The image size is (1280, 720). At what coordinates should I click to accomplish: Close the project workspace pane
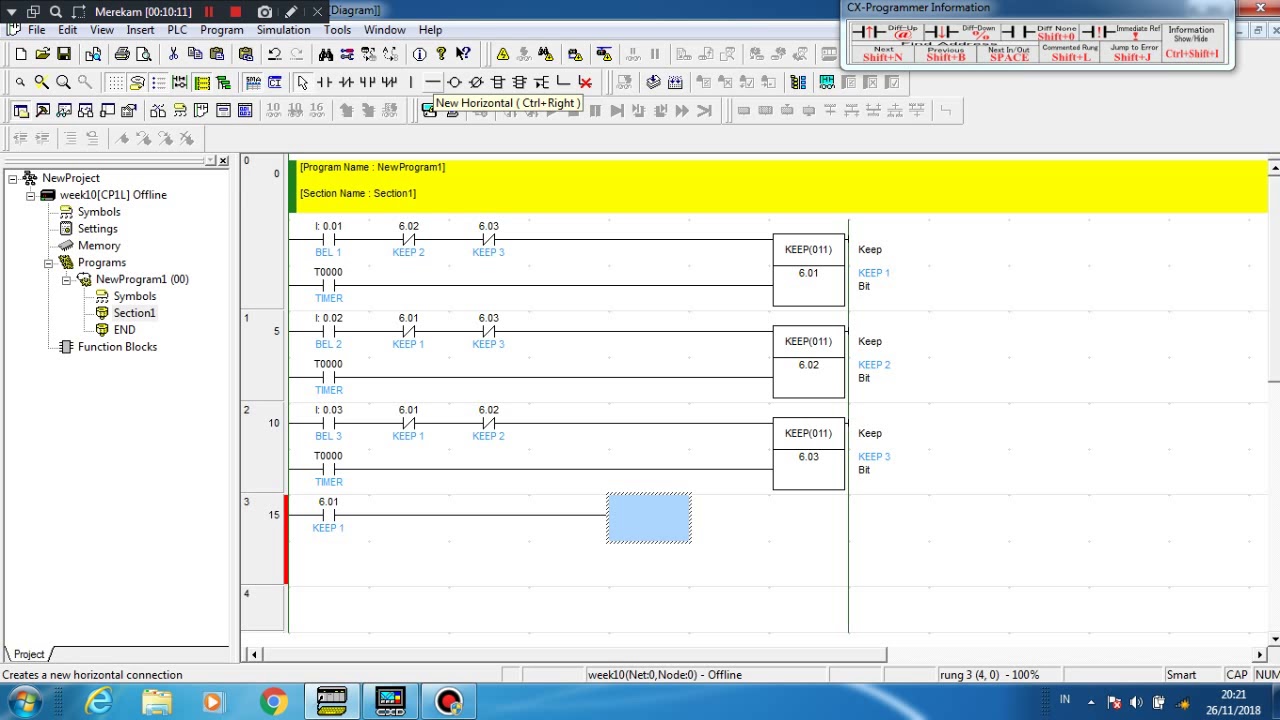(223, 161)
